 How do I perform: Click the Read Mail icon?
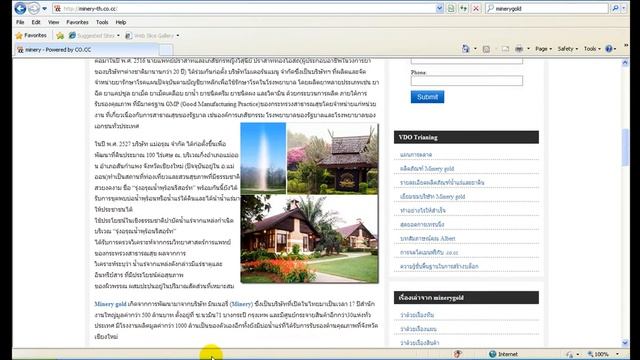[505, 49]
